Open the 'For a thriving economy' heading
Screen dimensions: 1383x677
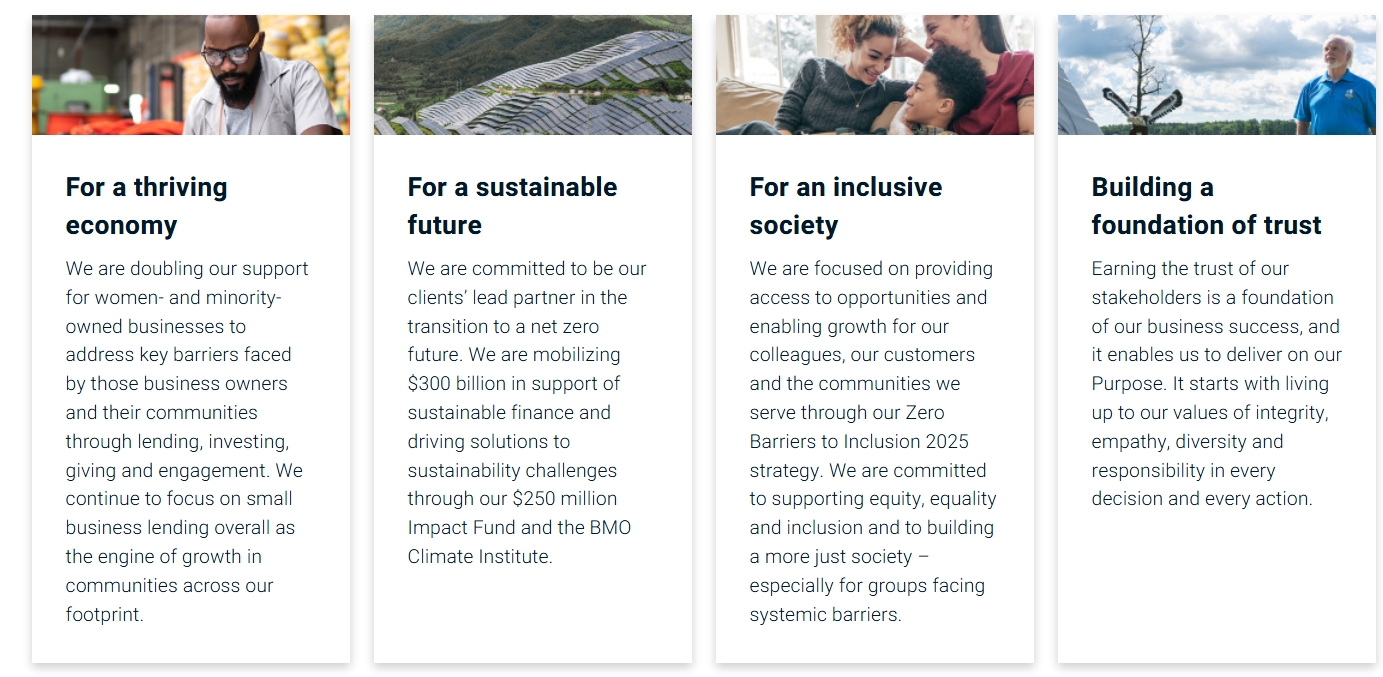coord(146,206)
